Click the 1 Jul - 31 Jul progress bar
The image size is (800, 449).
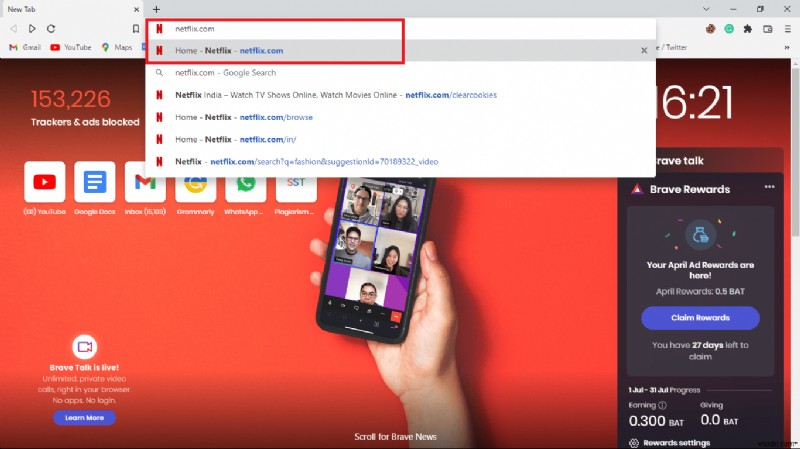pos(738,390)
